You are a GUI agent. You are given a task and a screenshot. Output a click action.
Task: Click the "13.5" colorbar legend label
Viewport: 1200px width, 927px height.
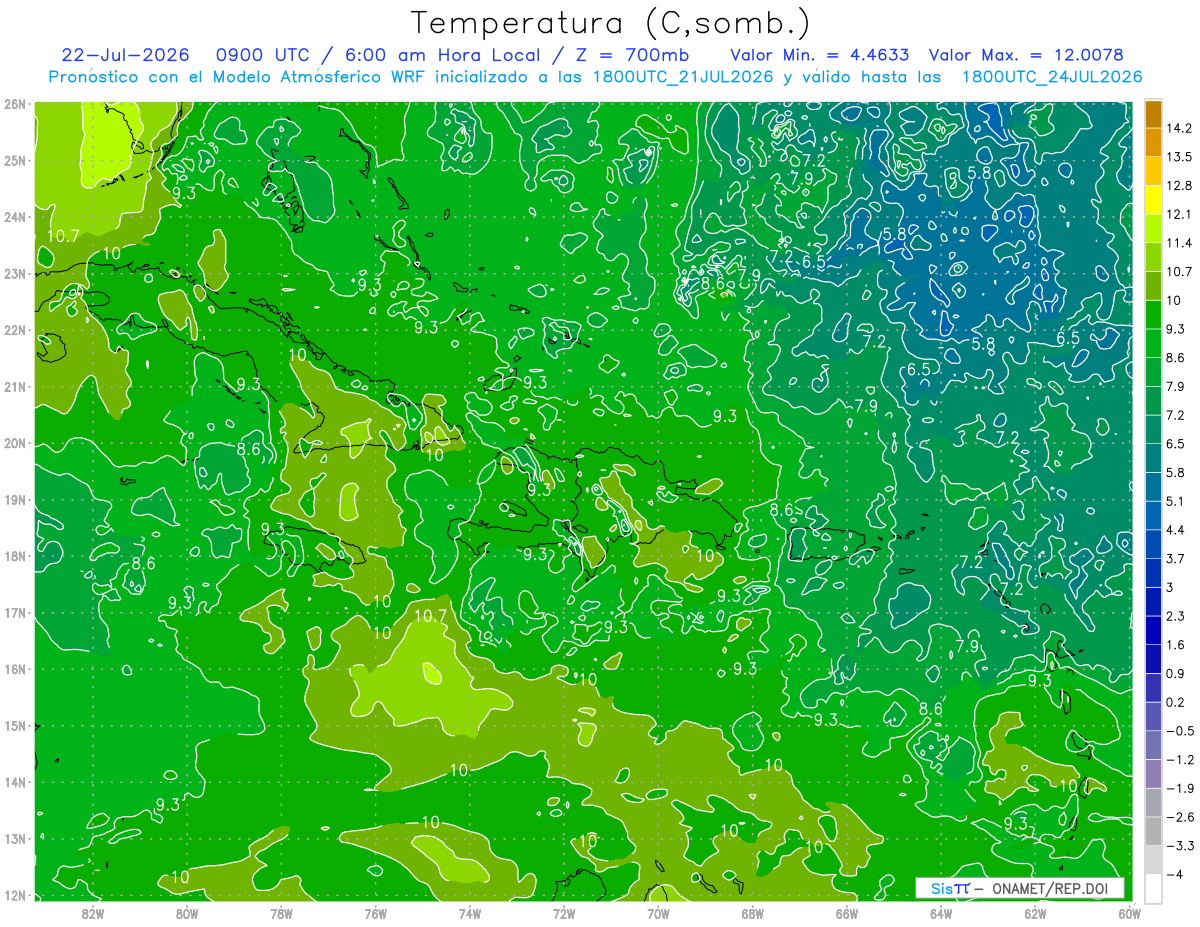1178,157
